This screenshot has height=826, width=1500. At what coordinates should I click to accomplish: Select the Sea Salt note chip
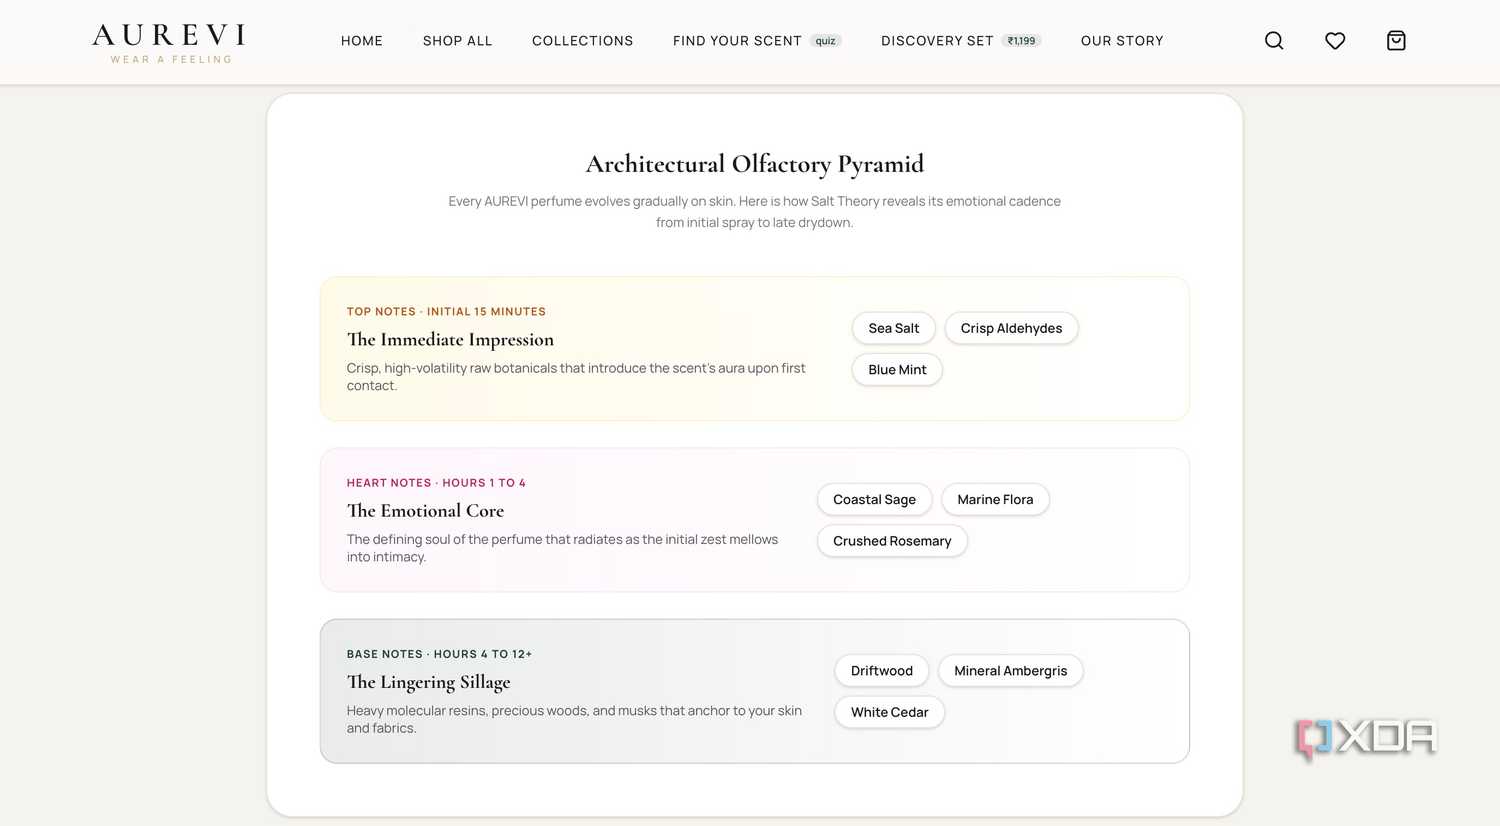coord(894,328)
